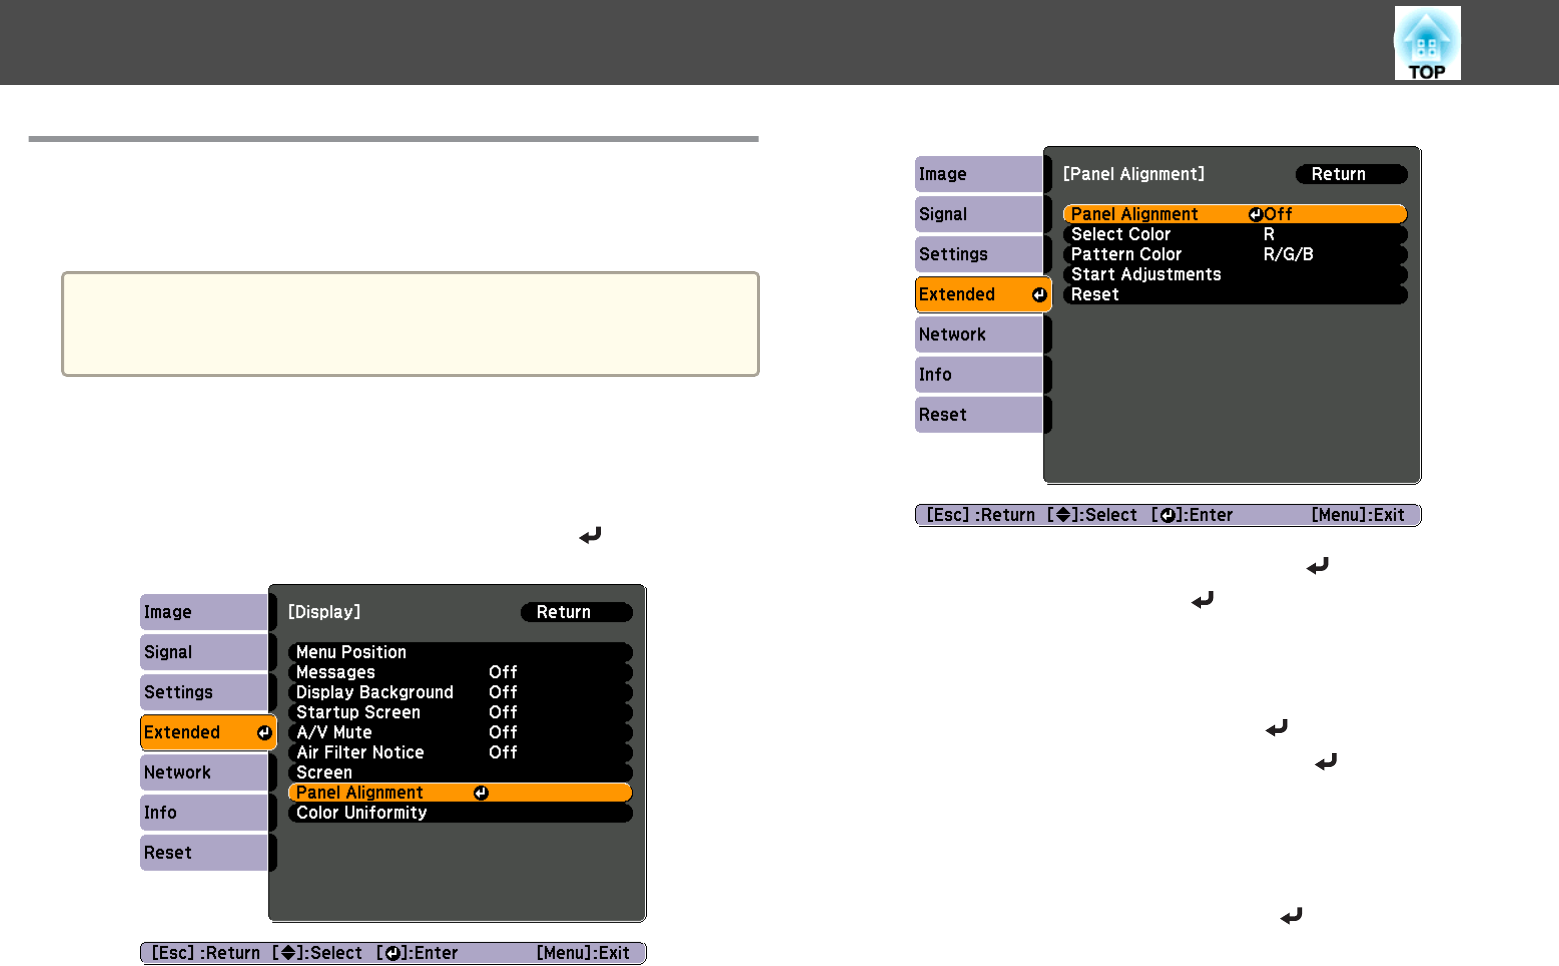Click the [Panel Alignment] menu title
The height and width of the screenshot is (966, 1559).
click(1134, 174)
